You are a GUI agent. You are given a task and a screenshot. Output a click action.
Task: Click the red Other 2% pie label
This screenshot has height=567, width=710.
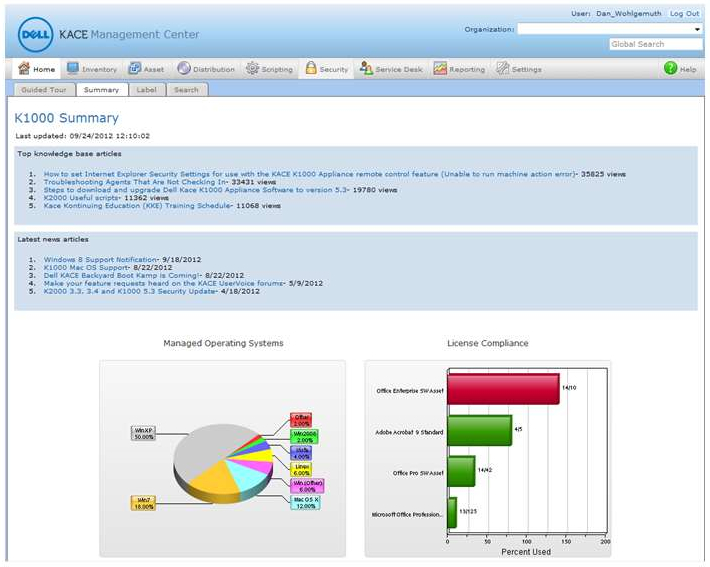(x=301, y=420)
